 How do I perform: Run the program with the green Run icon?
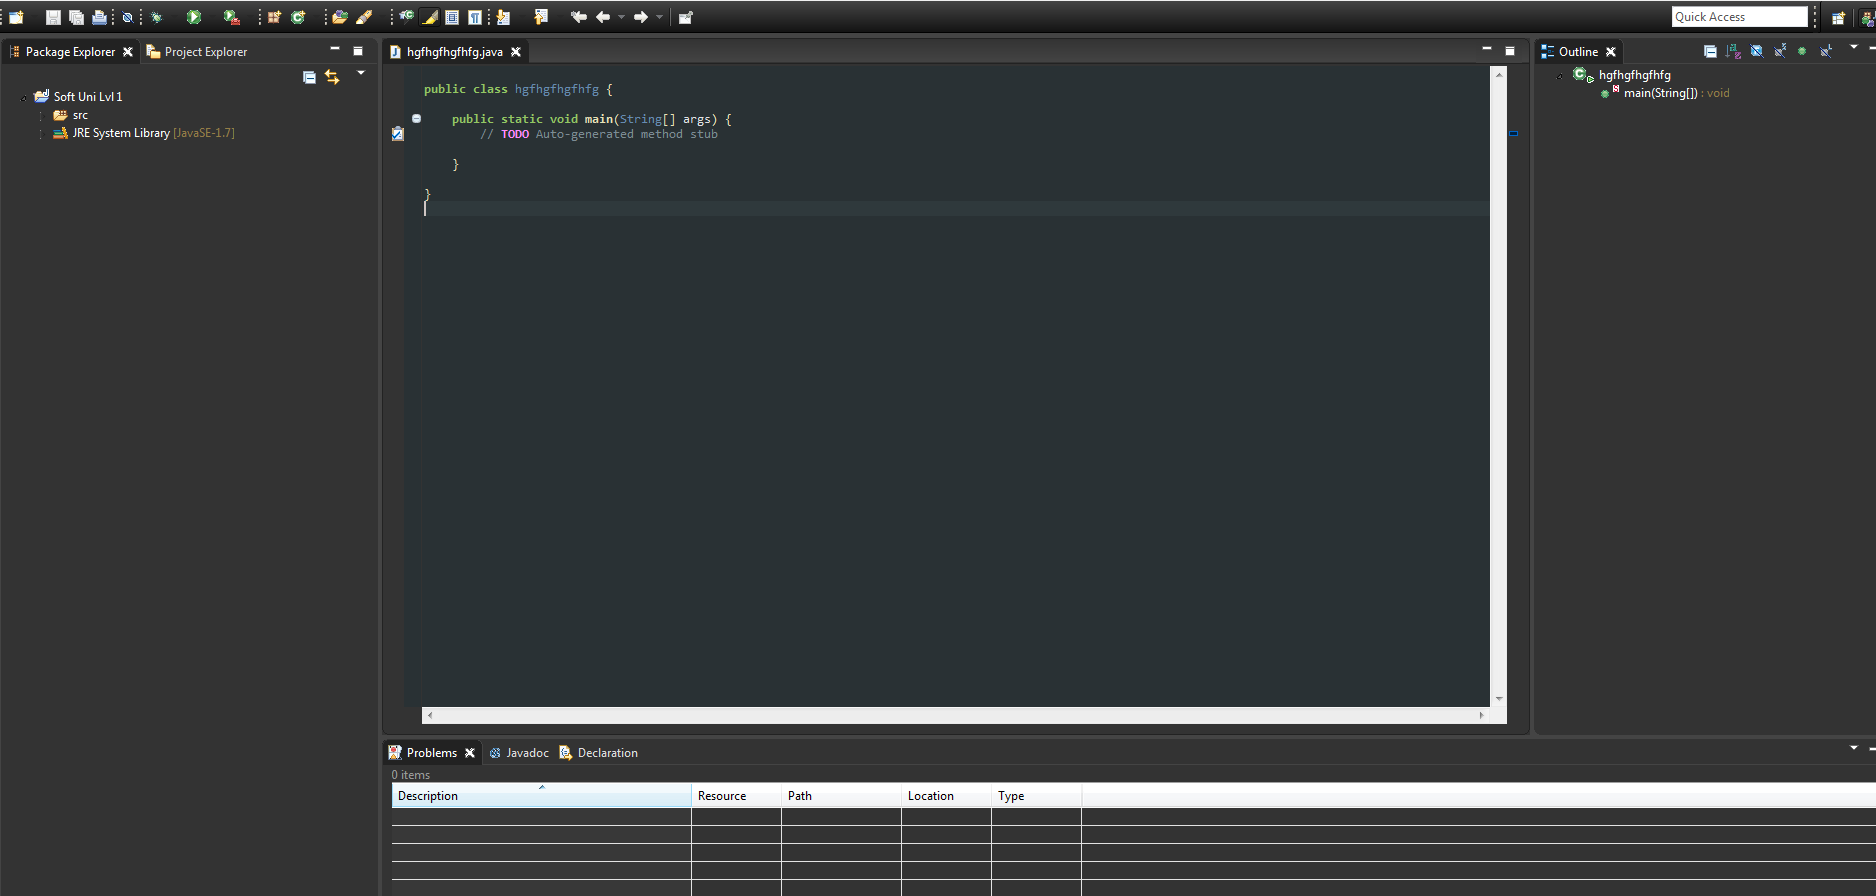[194, 17]
